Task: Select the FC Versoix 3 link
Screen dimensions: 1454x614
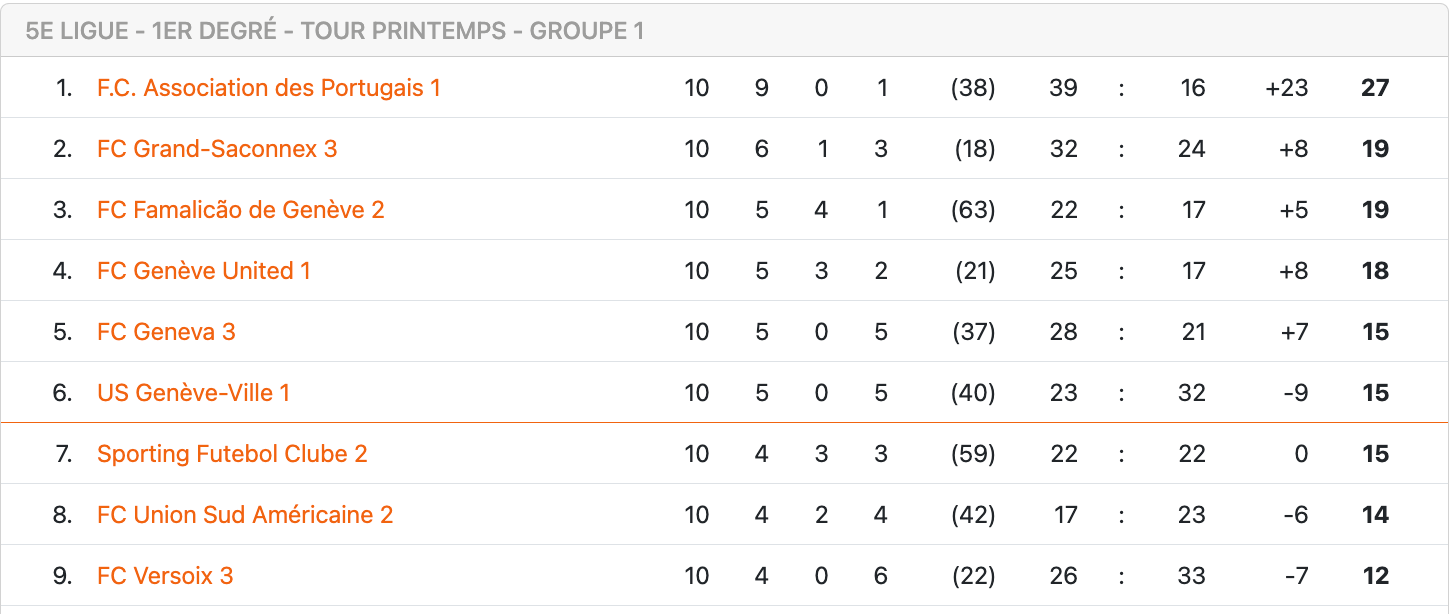Action: (165, 576)
